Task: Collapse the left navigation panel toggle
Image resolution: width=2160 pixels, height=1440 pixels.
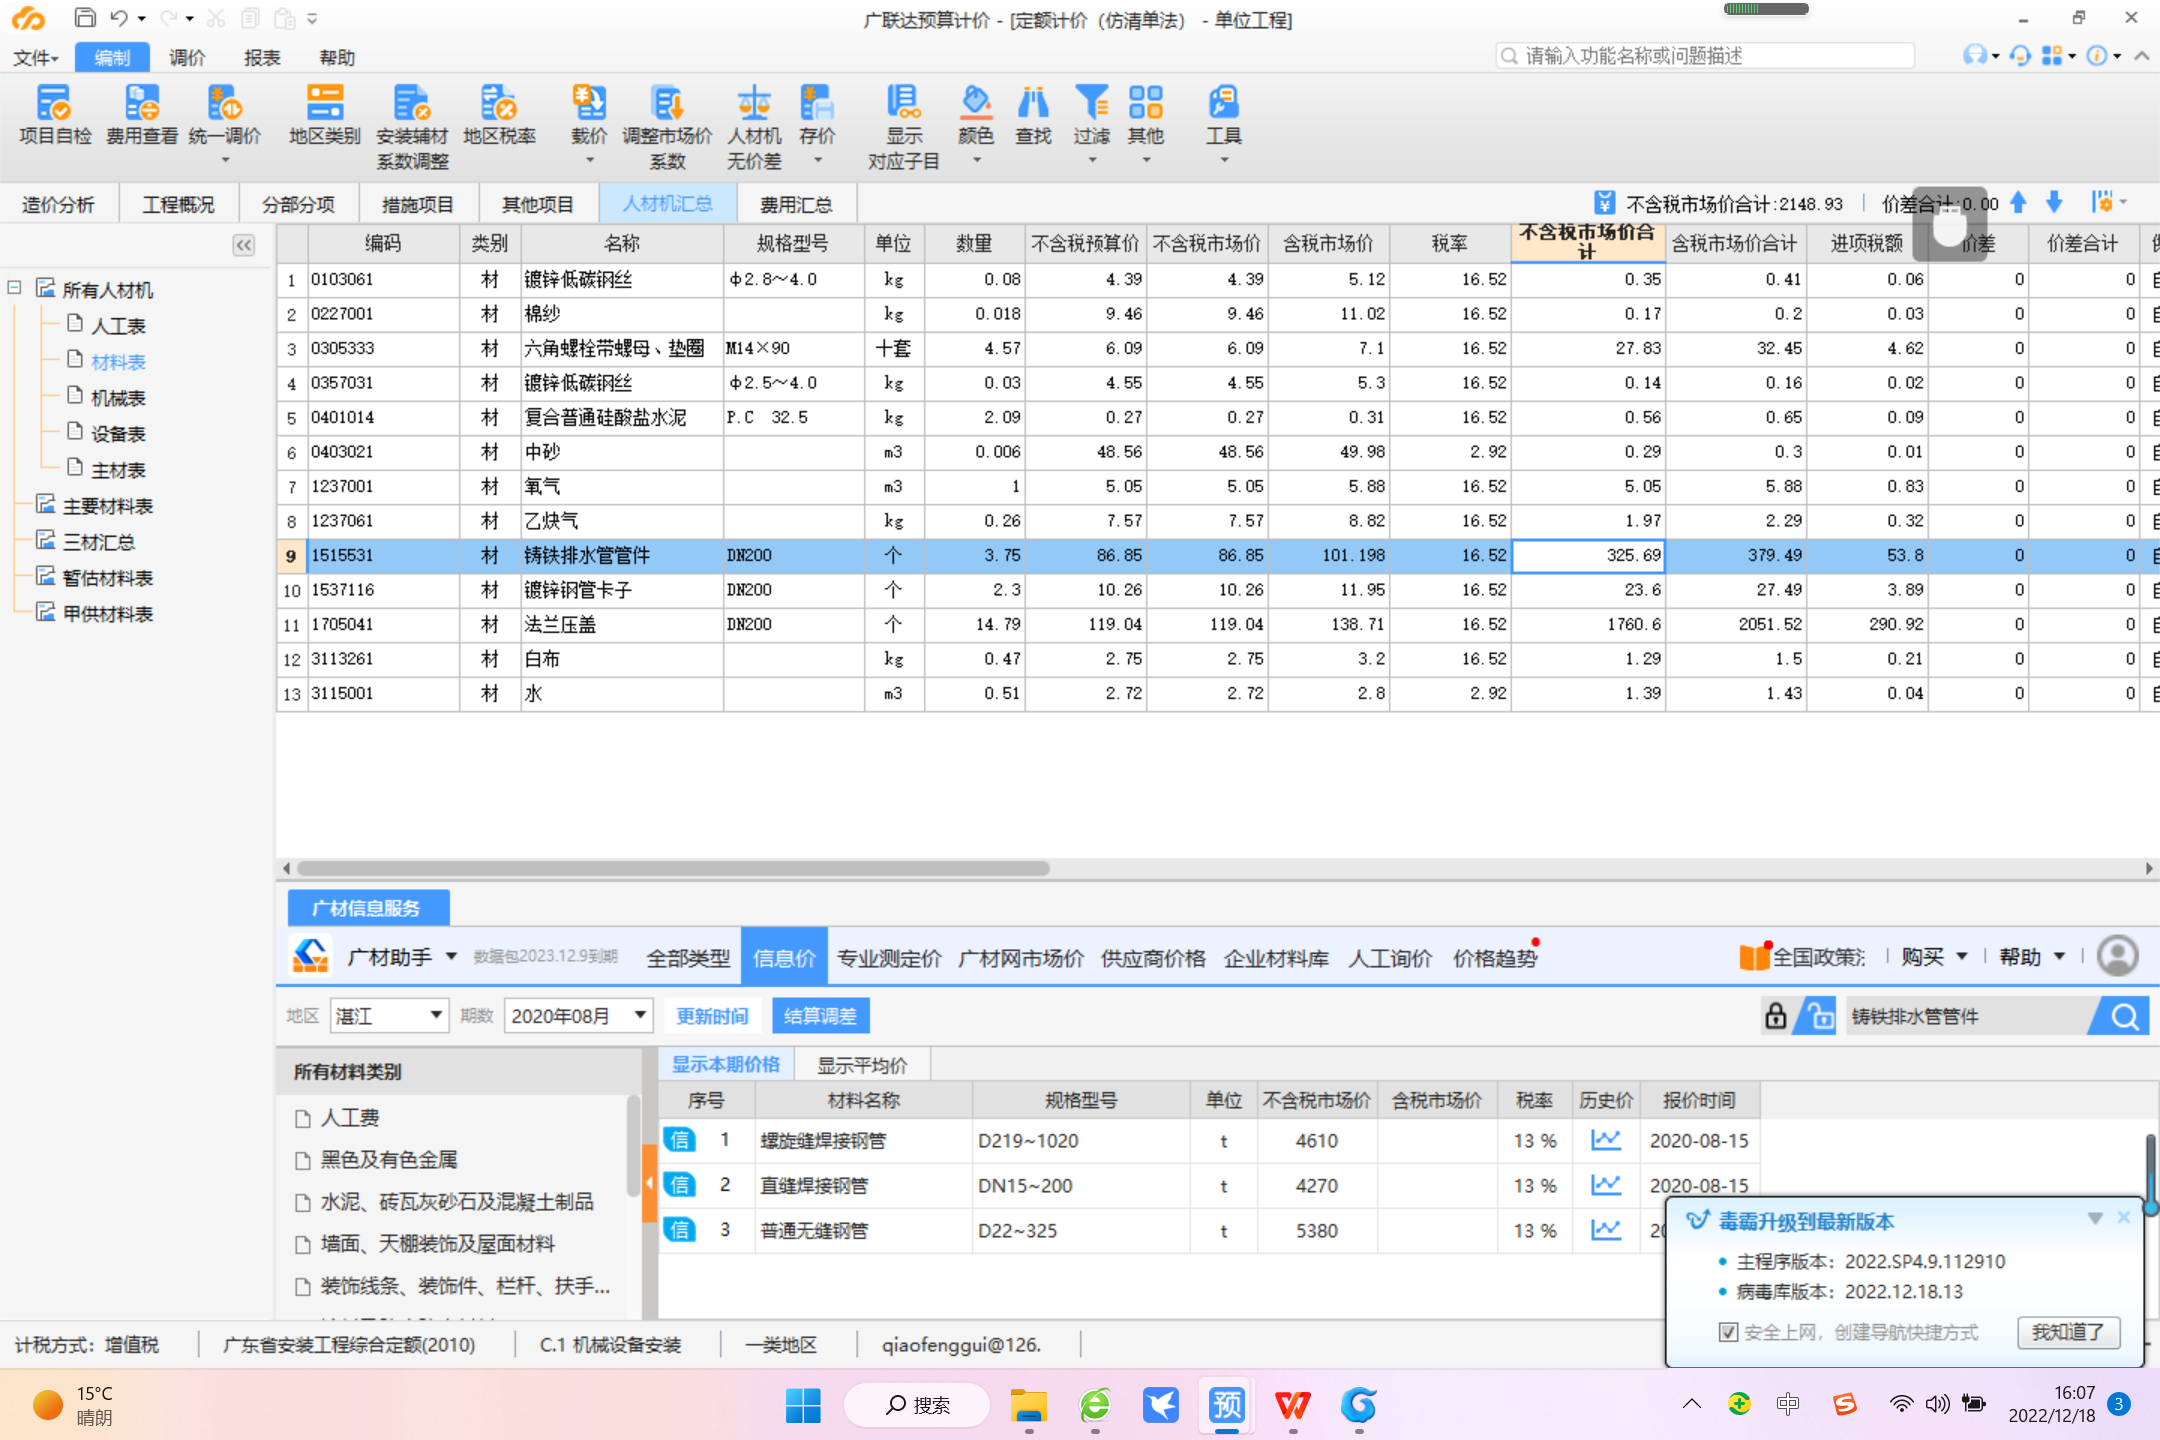Action: coord(243,245)
